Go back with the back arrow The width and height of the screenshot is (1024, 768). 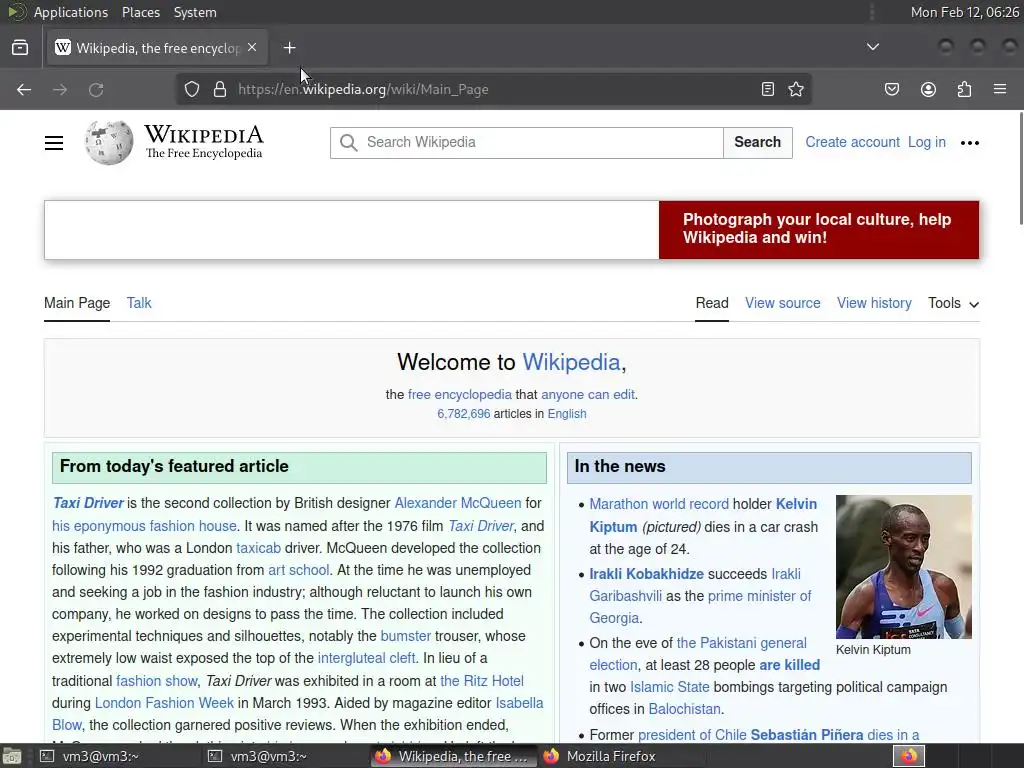(24, 89)
